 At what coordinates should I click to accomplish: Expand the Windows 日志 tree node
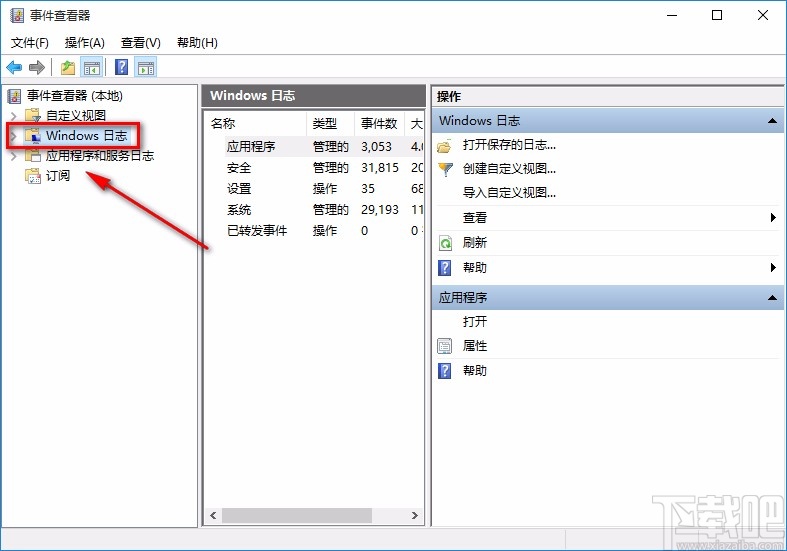pos(14,136)
